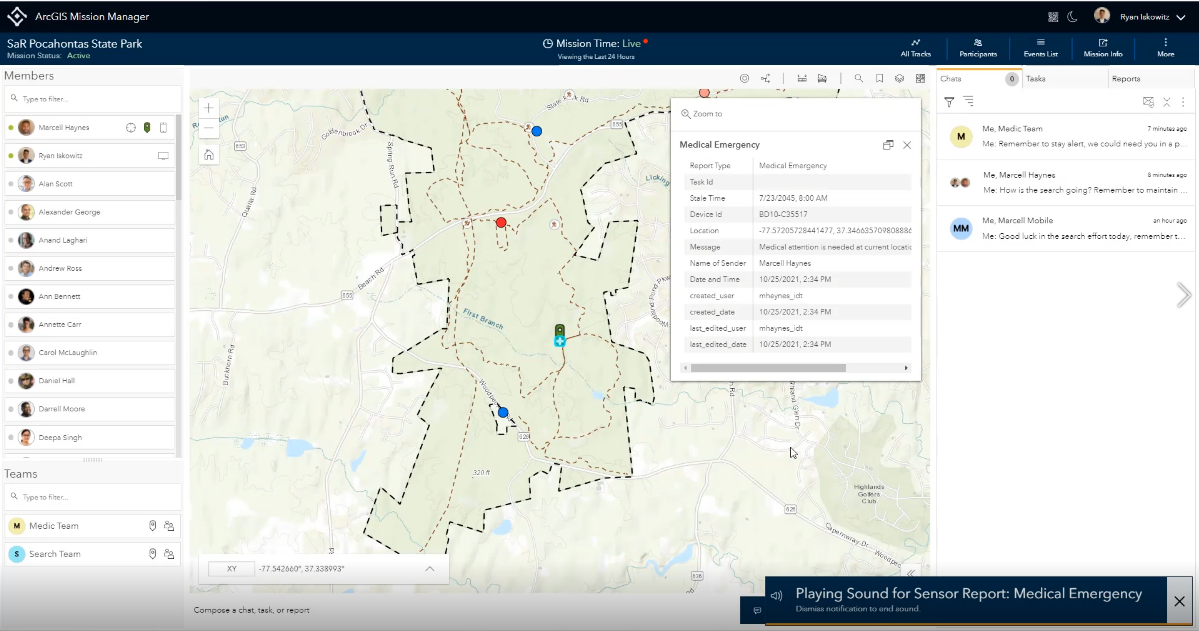1199x631 pixels.
Task: Click the popup horizontal scrollbar
Action: coord(767,368)
